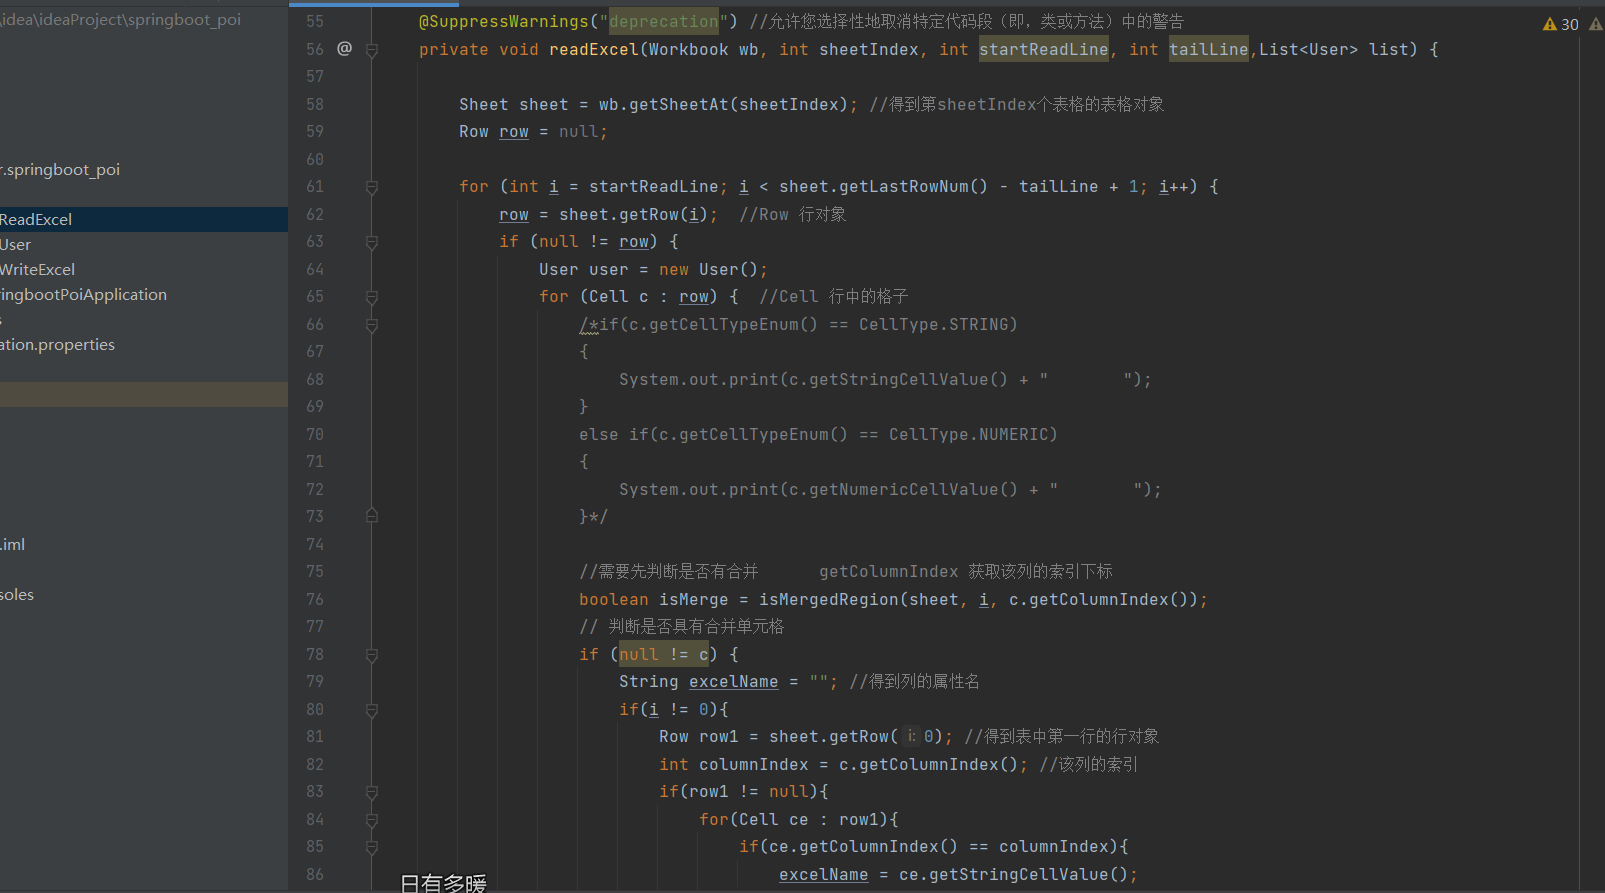Image resolution: width=1605 pixels, height=893 pixels.
Task: Collapse the if(i != 0) fold on line 80
Action: click(371, 710)
